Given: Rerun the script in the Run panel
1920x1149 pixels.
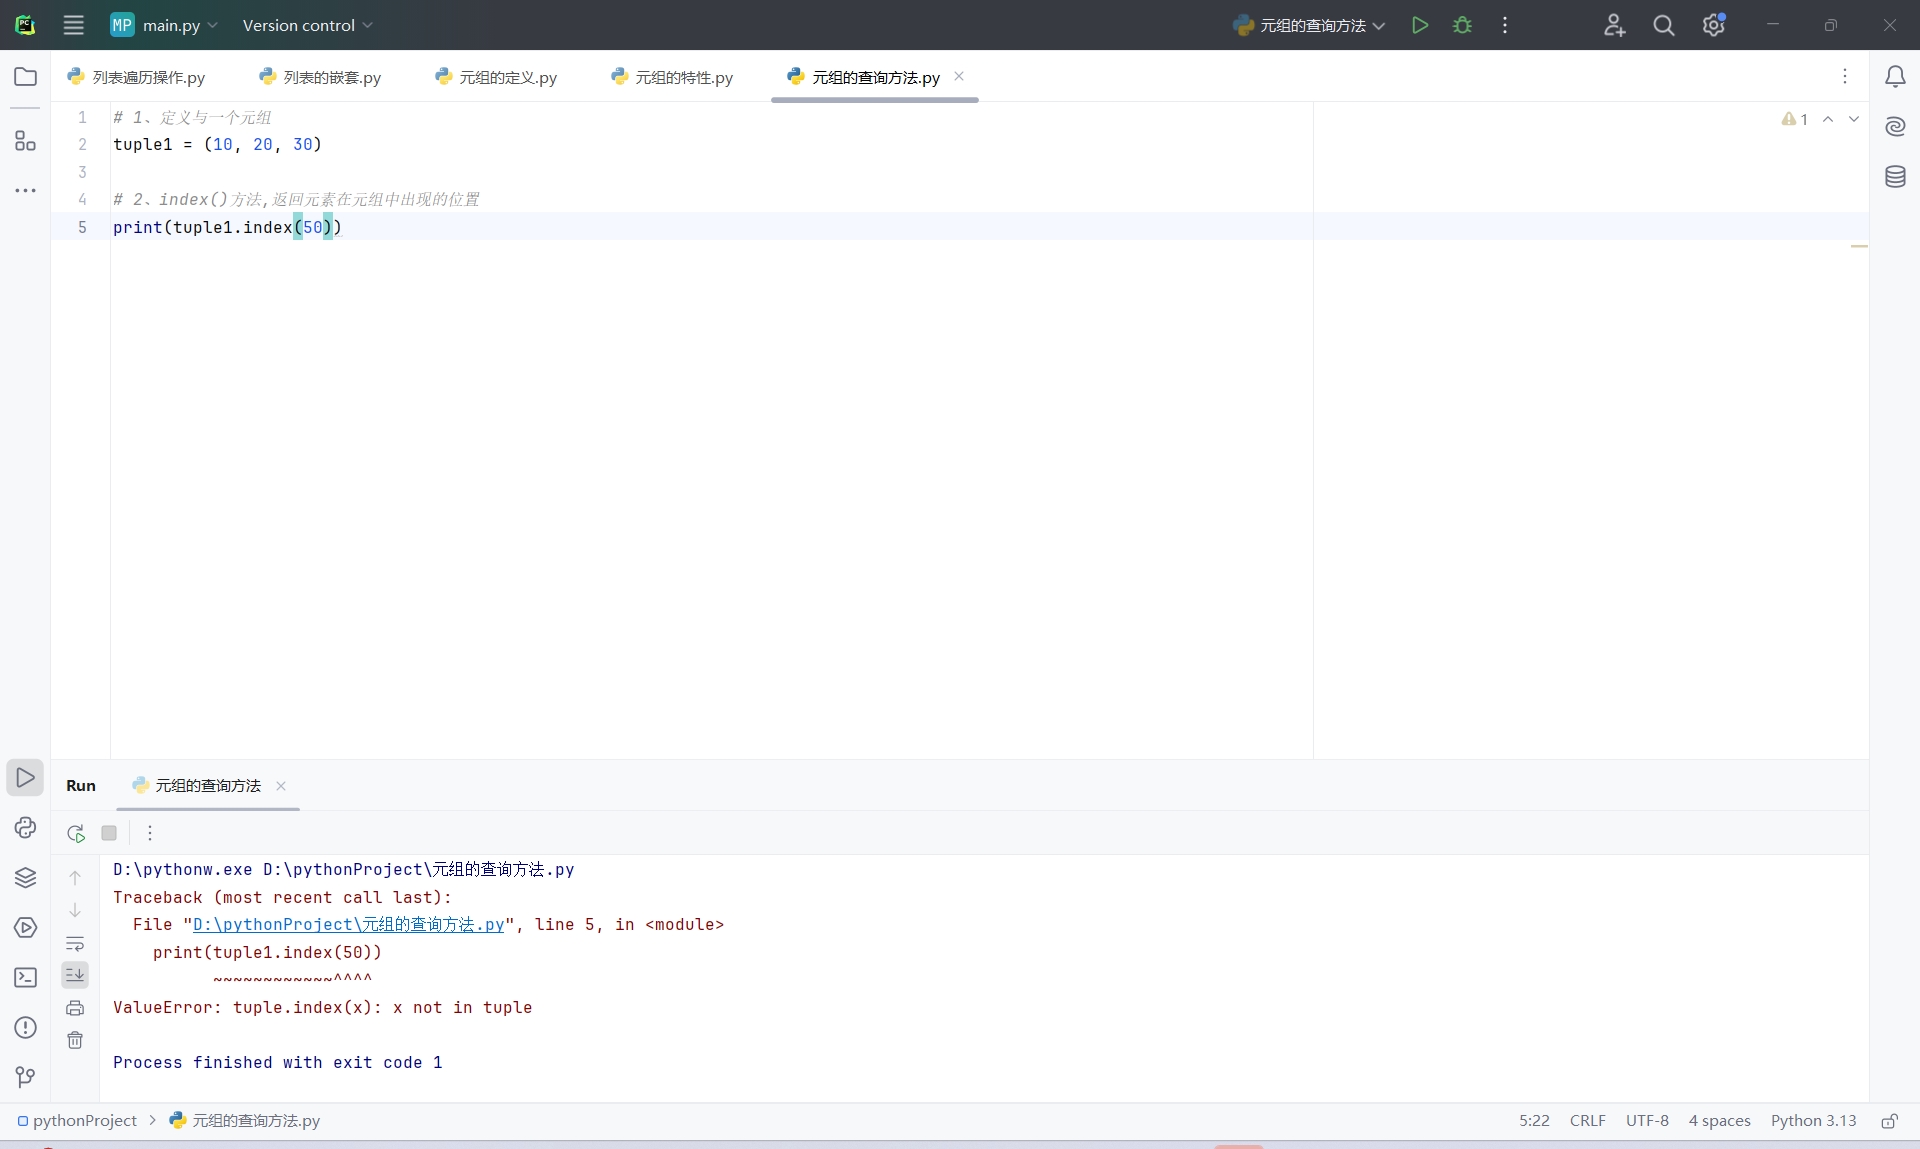Looking at the screenshot, I should click(x=76, y=833).
